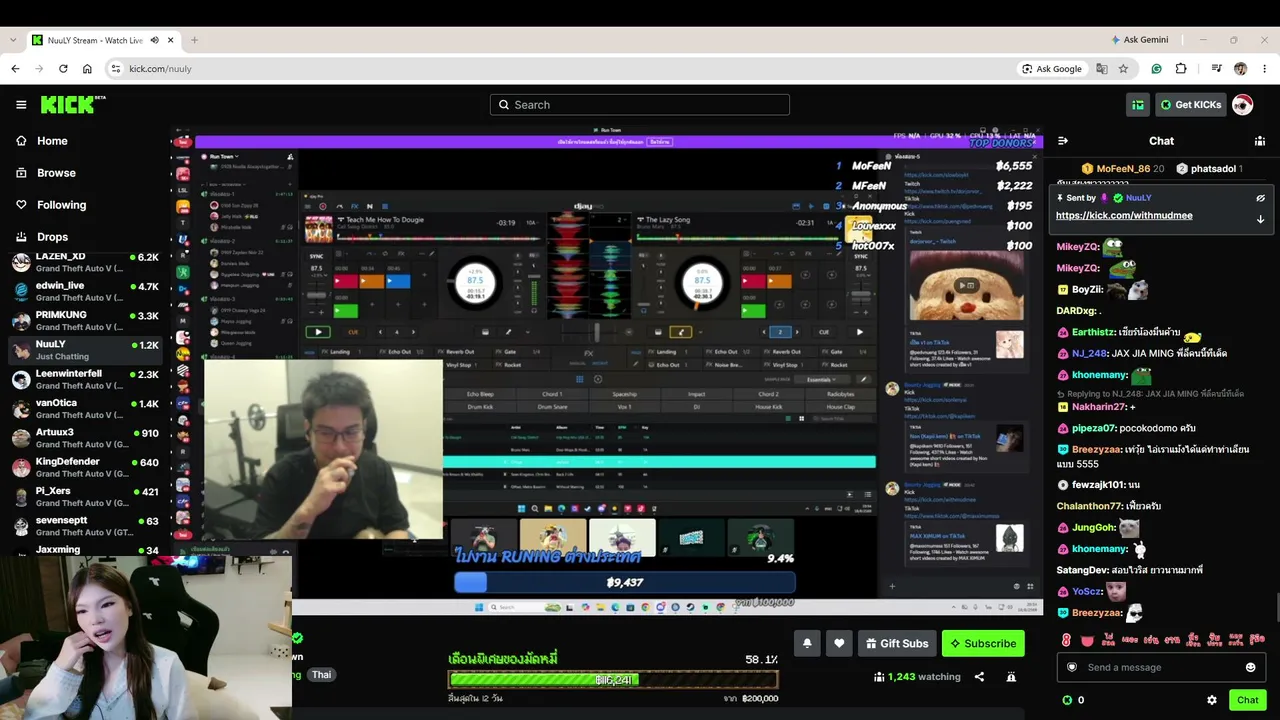Open the user profile avatar menu

(x=1243, y=105)
